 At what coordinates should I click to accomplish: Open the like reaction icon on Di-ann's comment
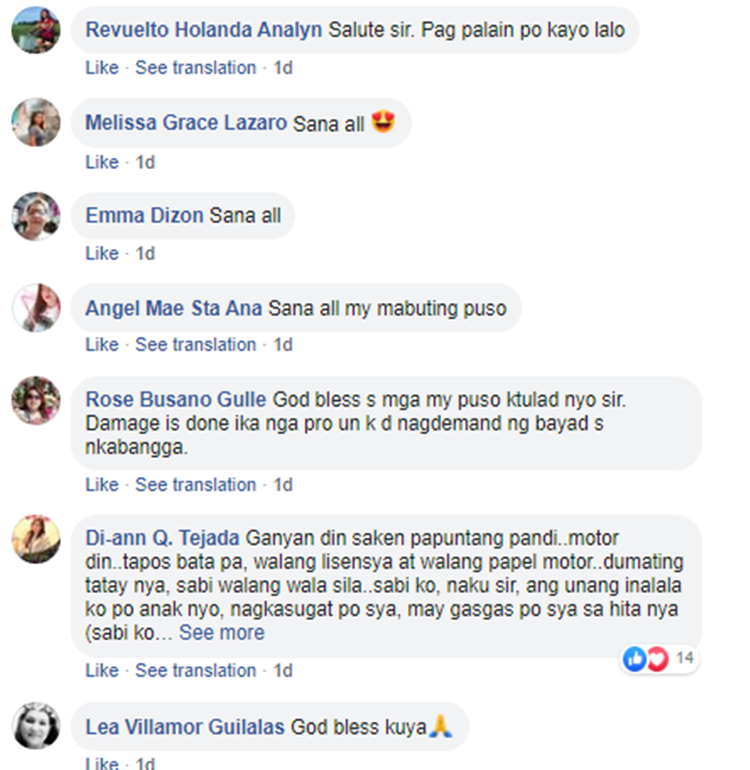click(x=634, y=659)
